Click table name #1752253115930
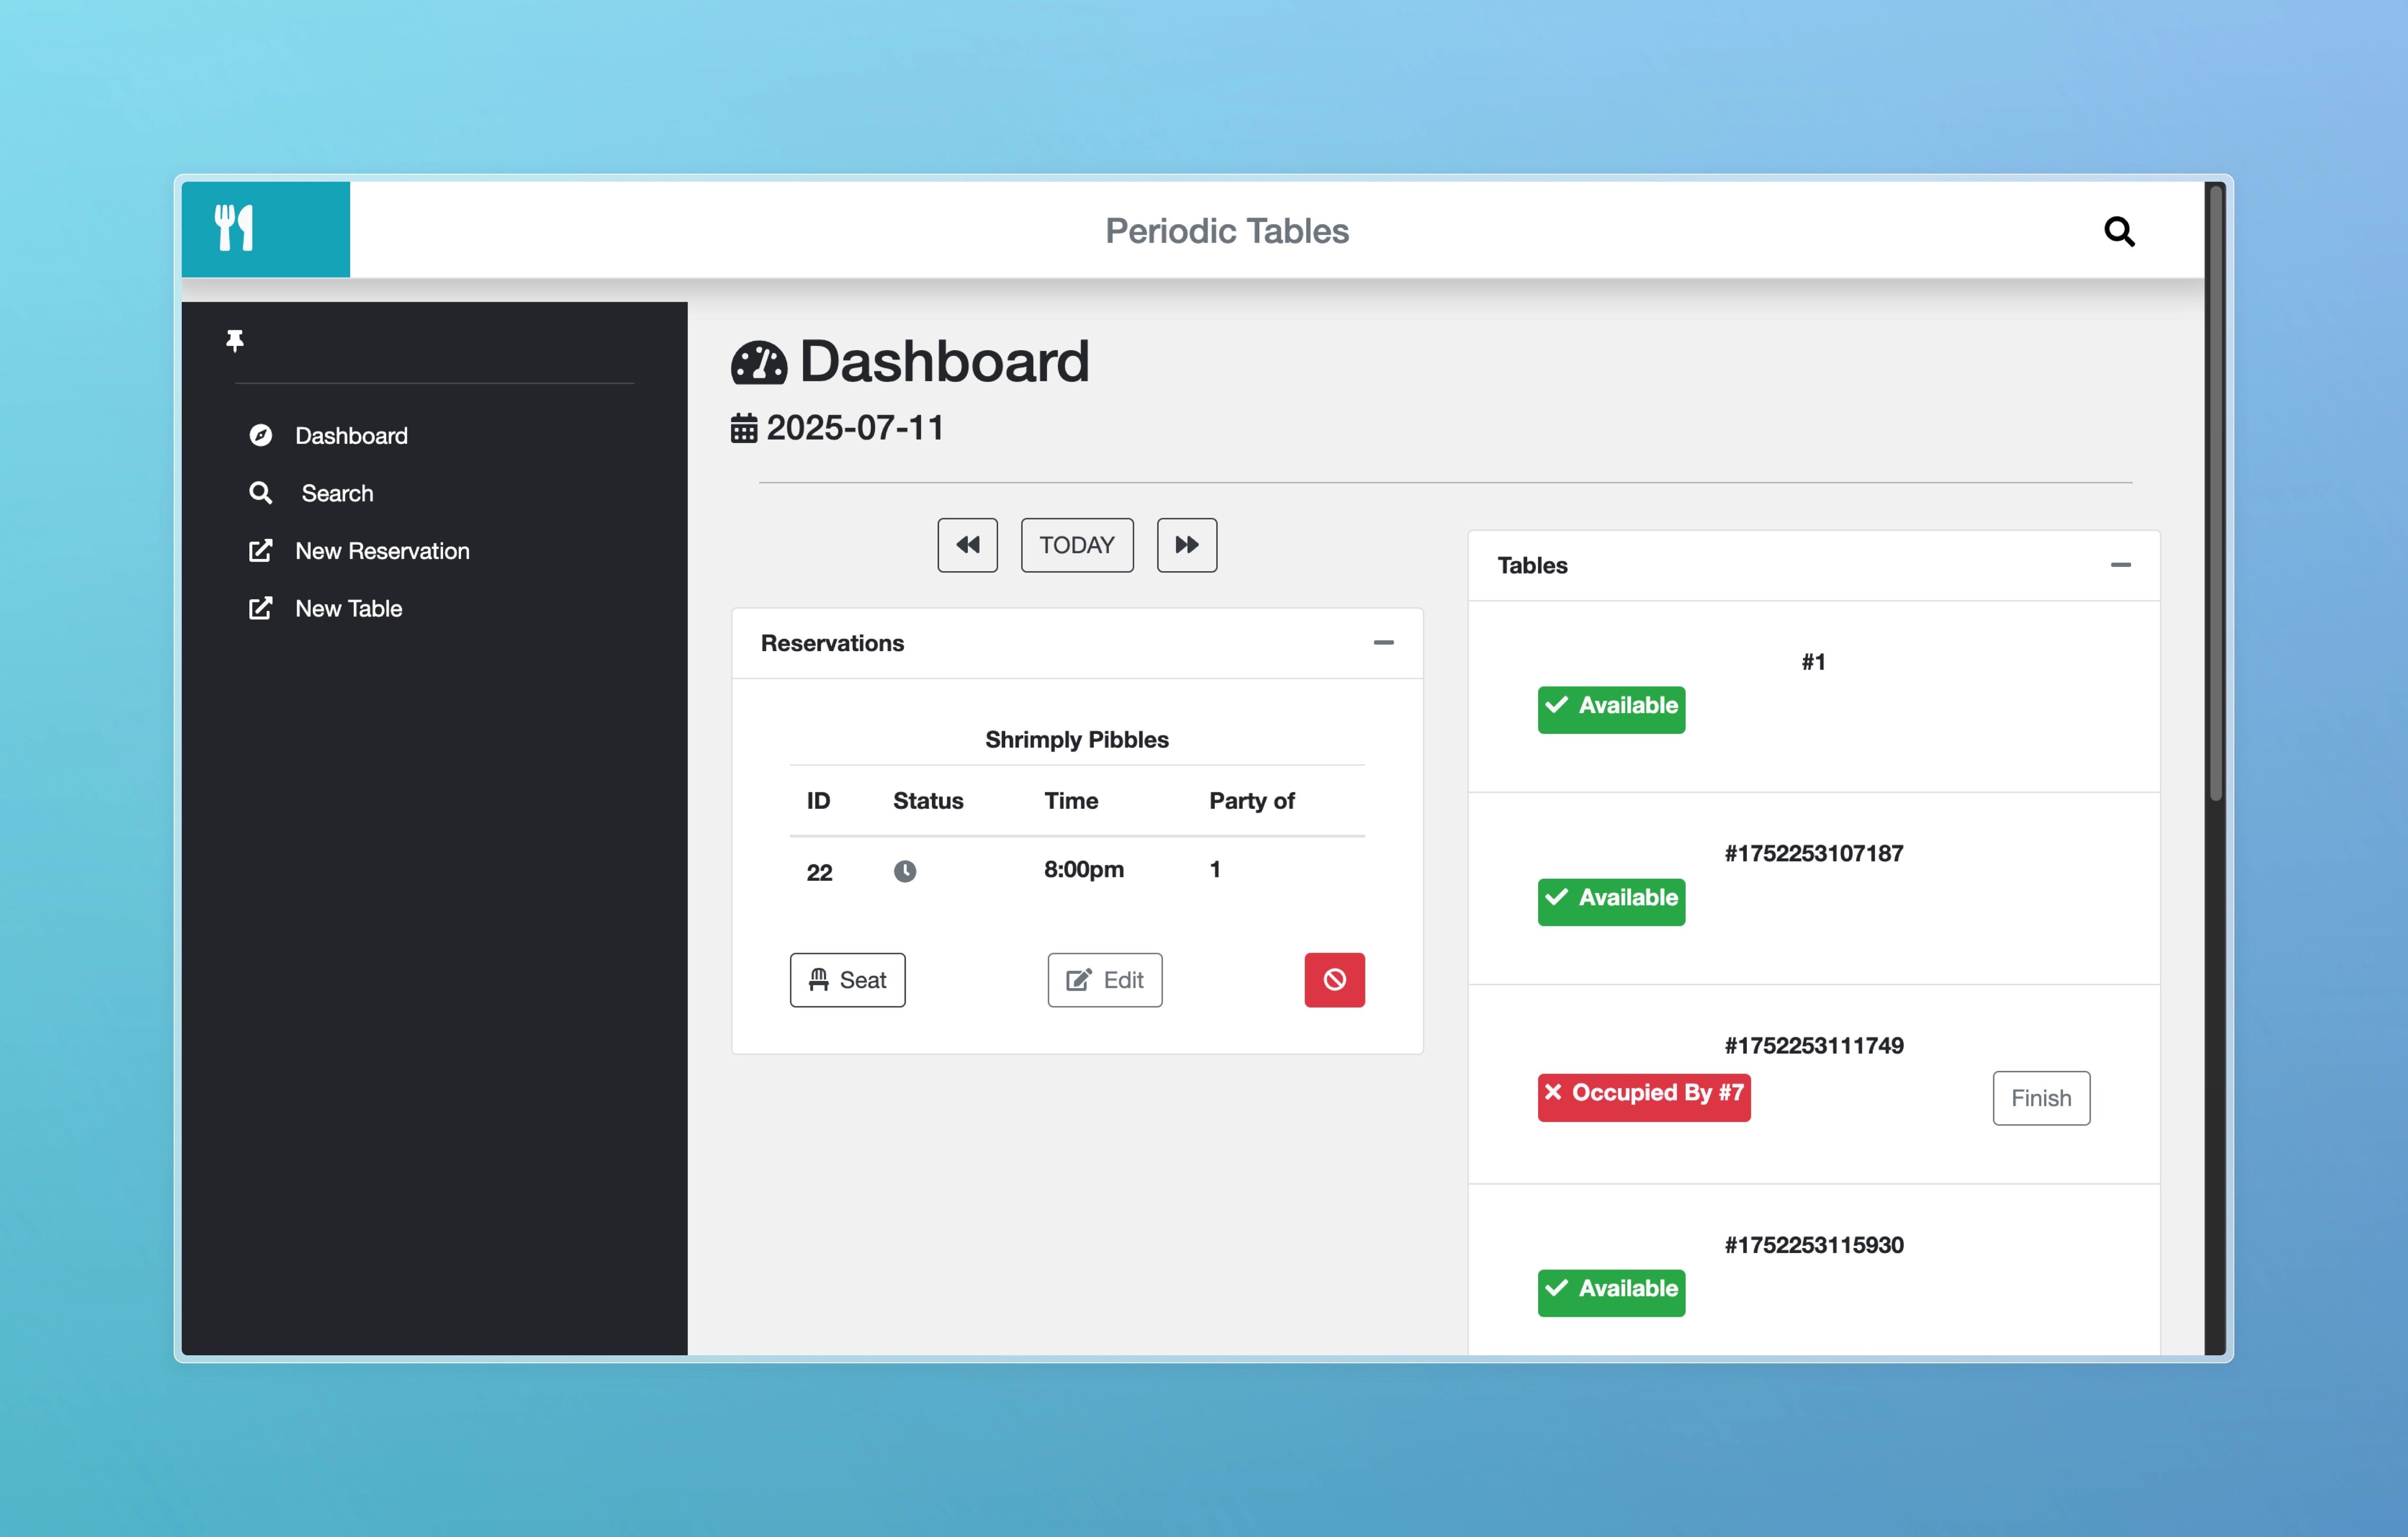The width and height of the screenshot is (2408, 1537). tap(1813, 1245)
